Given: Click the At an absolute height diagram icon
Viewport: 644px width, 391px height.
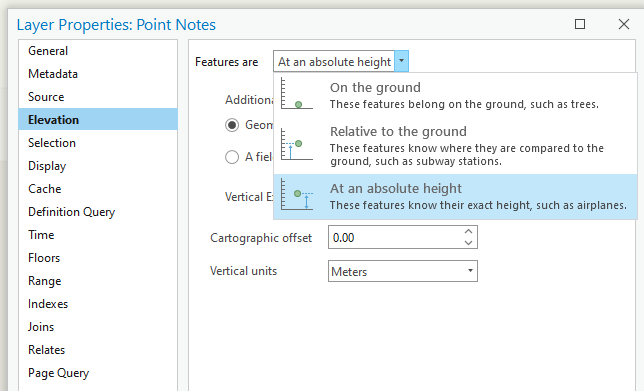Looking at the screenshot, I should pos(297,195).
